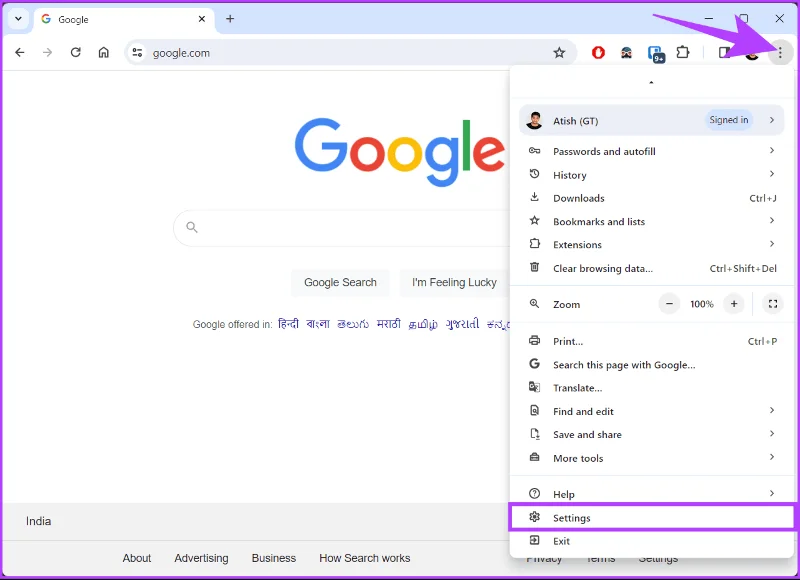Reload the current page
This screenshot has height=580, width=800.
76,53
